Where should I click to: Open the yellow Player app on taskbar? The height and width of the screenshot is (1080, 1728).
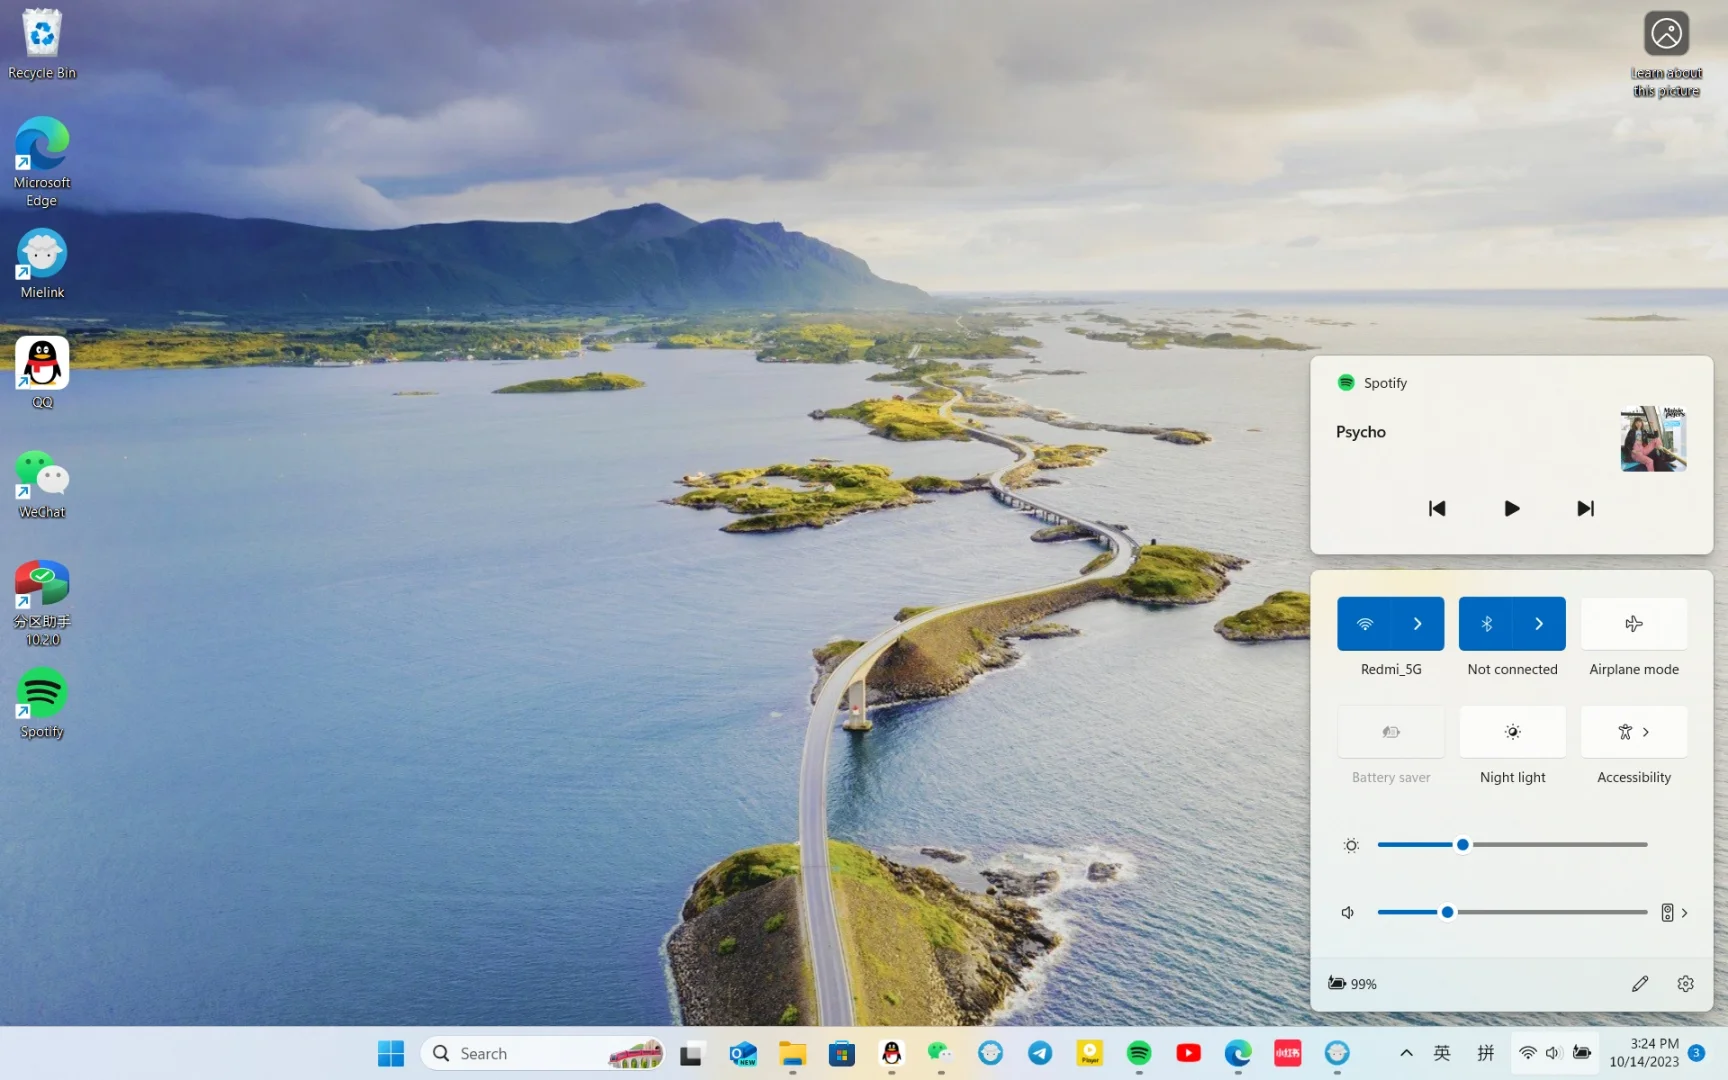[x=1089, y=1053]
